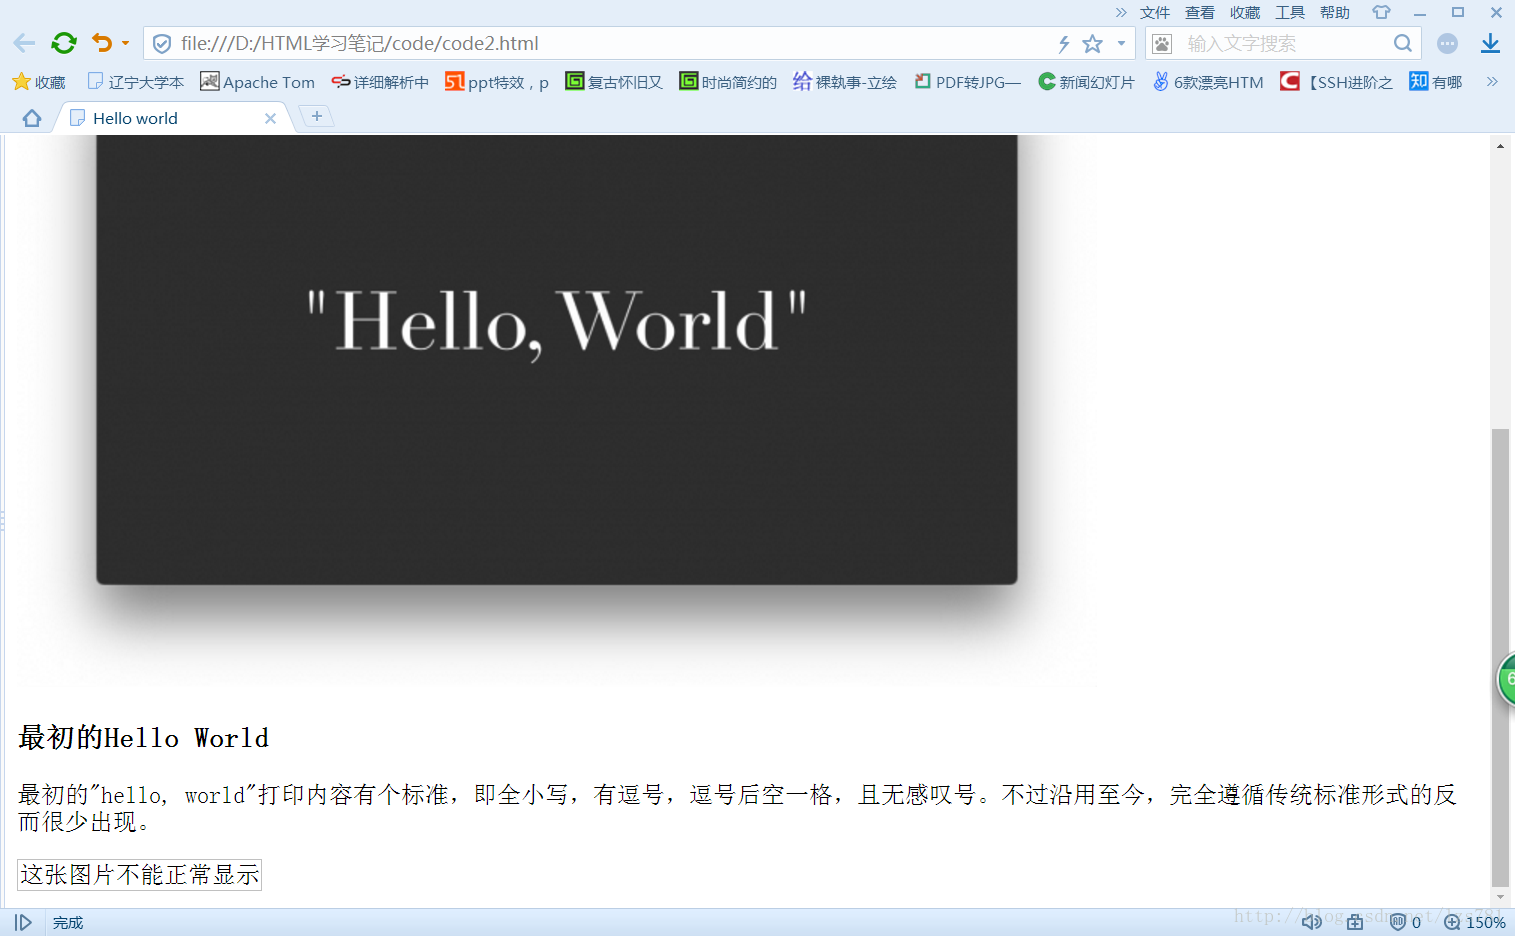Click the shirt-shaped skin icon
The height and width of the screenshot is (936, 1515).
pos(1381,12)
